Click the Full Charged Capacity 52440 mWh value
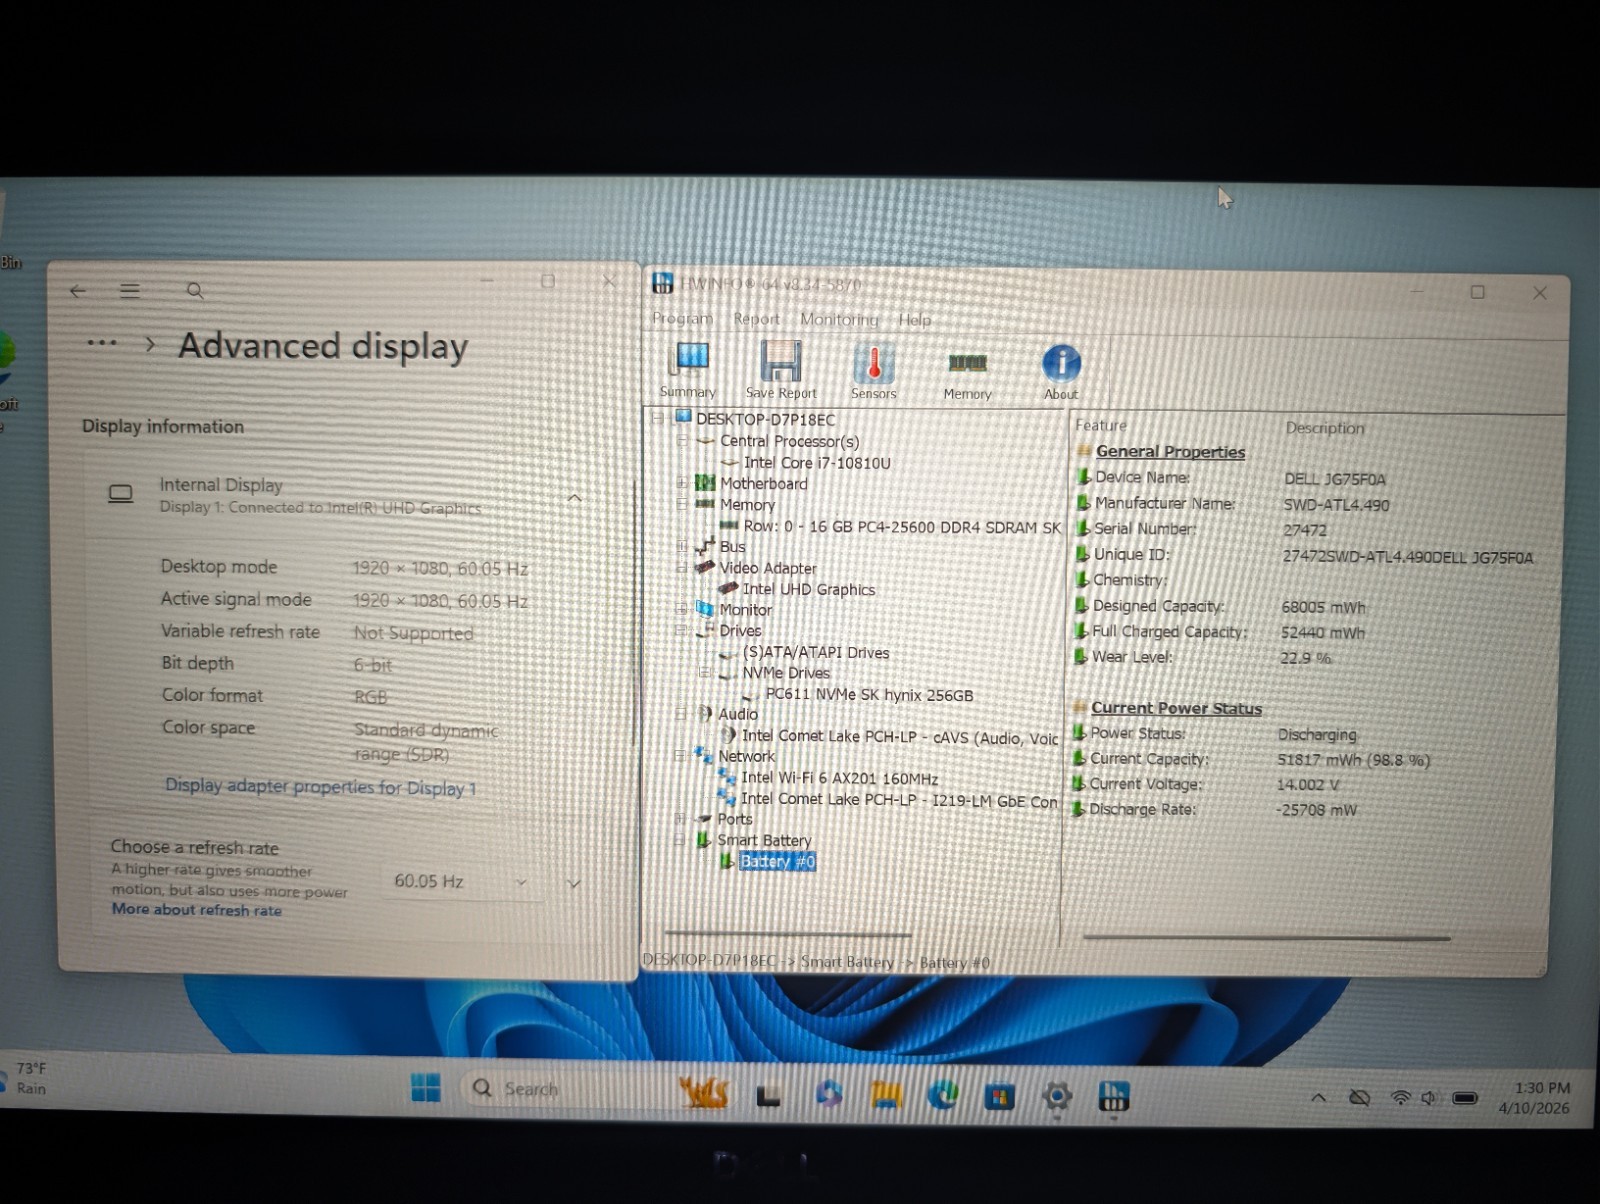Viewport: 1600px width, 1204px height. coord(1322,632)
